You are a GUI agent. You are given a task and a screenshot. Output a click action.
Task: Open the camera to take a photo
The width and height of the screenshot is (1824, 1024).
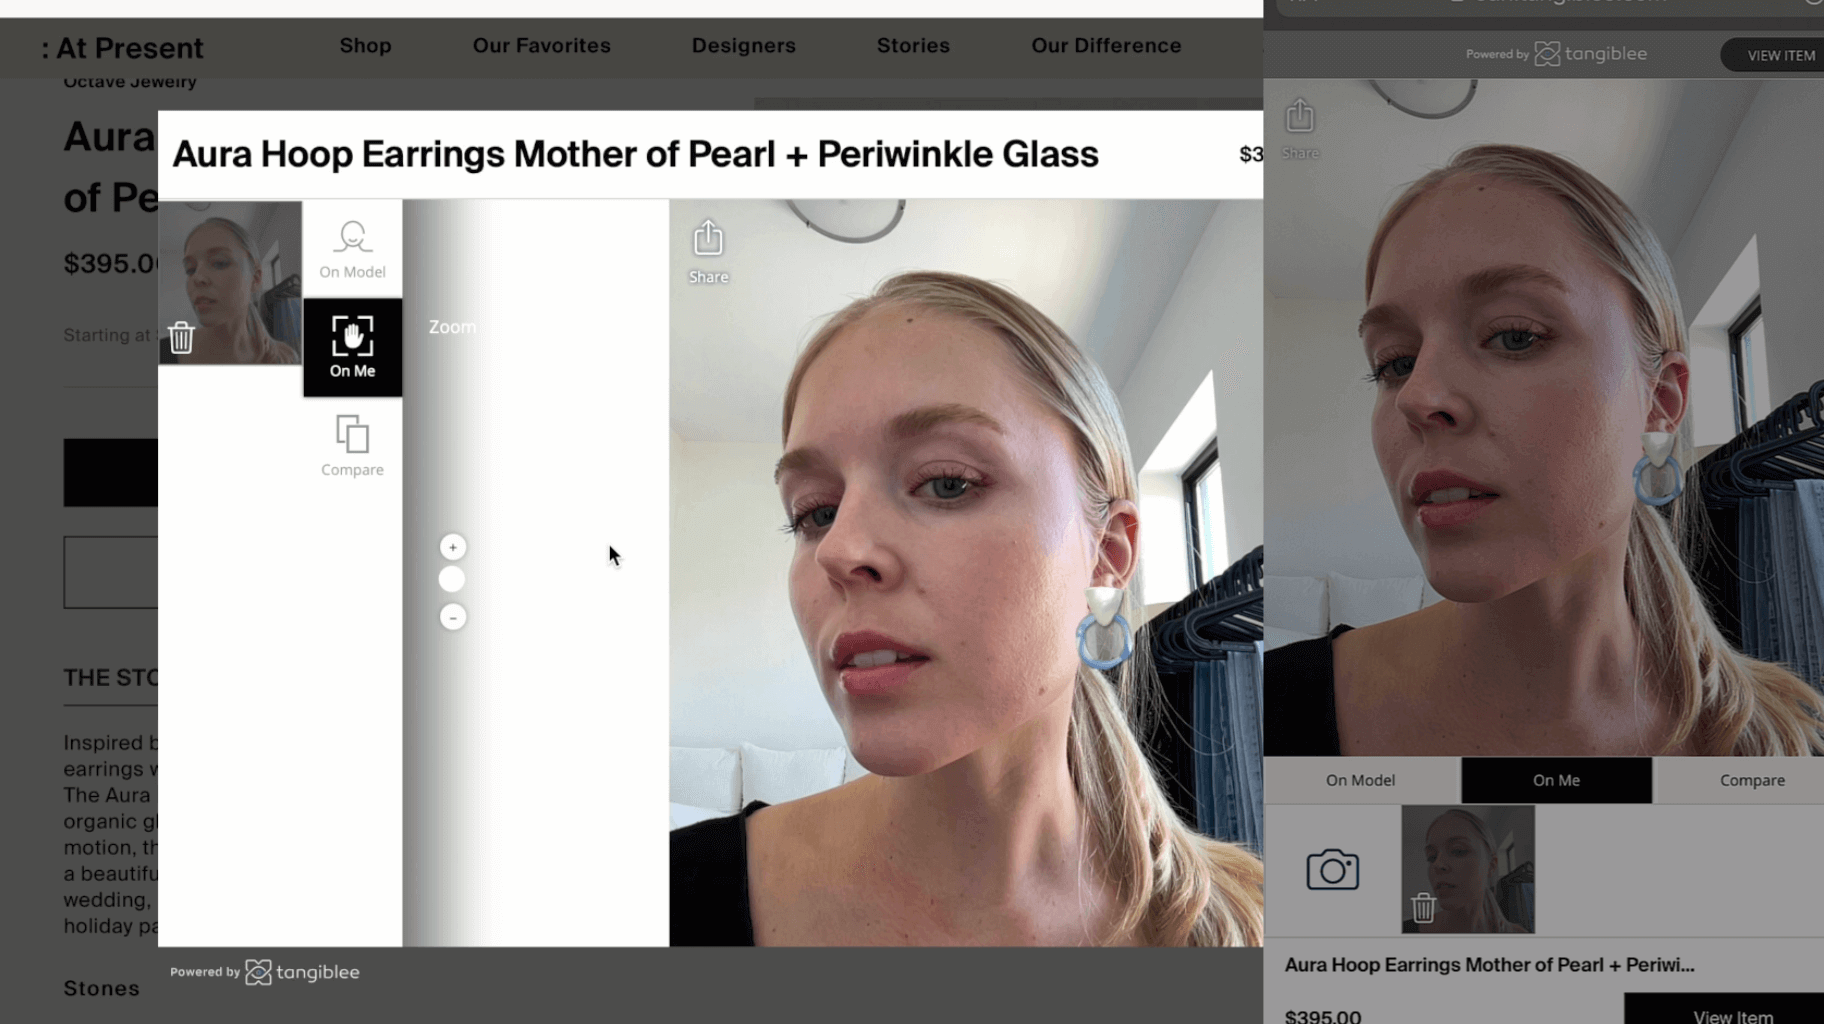pyautogui.click(x=1332, y=870)
